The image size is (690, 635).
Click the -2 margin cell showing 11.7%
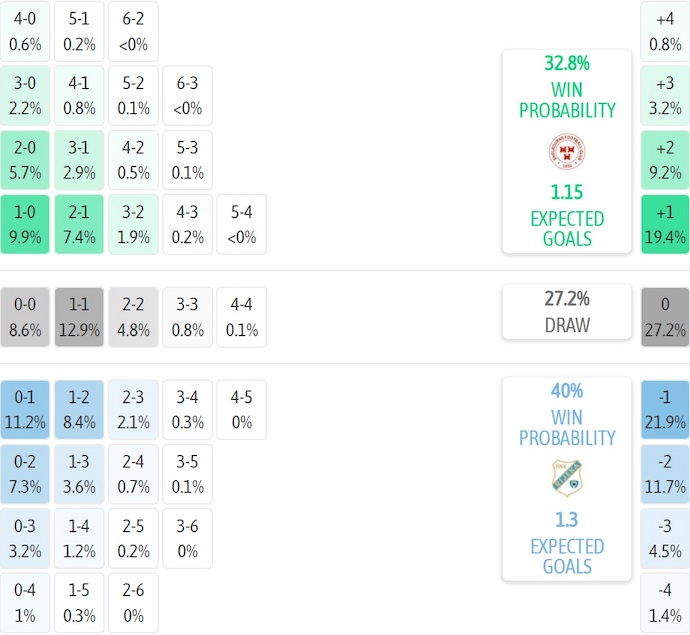(x=665, y=473)
